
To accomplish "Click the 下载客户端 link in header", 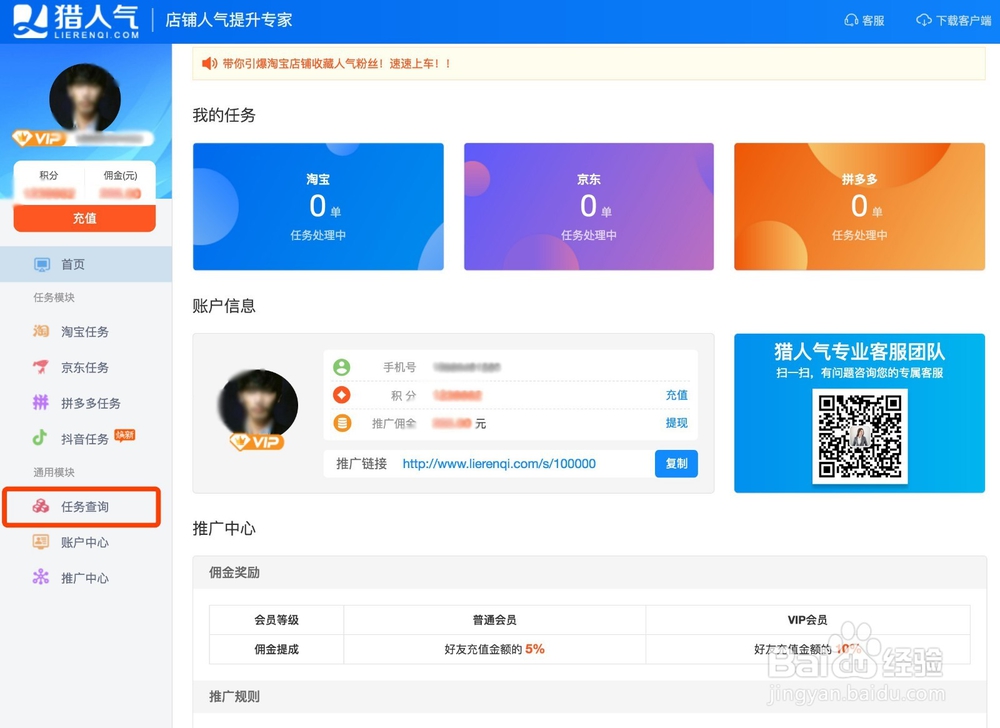I will tap(954, 20).
